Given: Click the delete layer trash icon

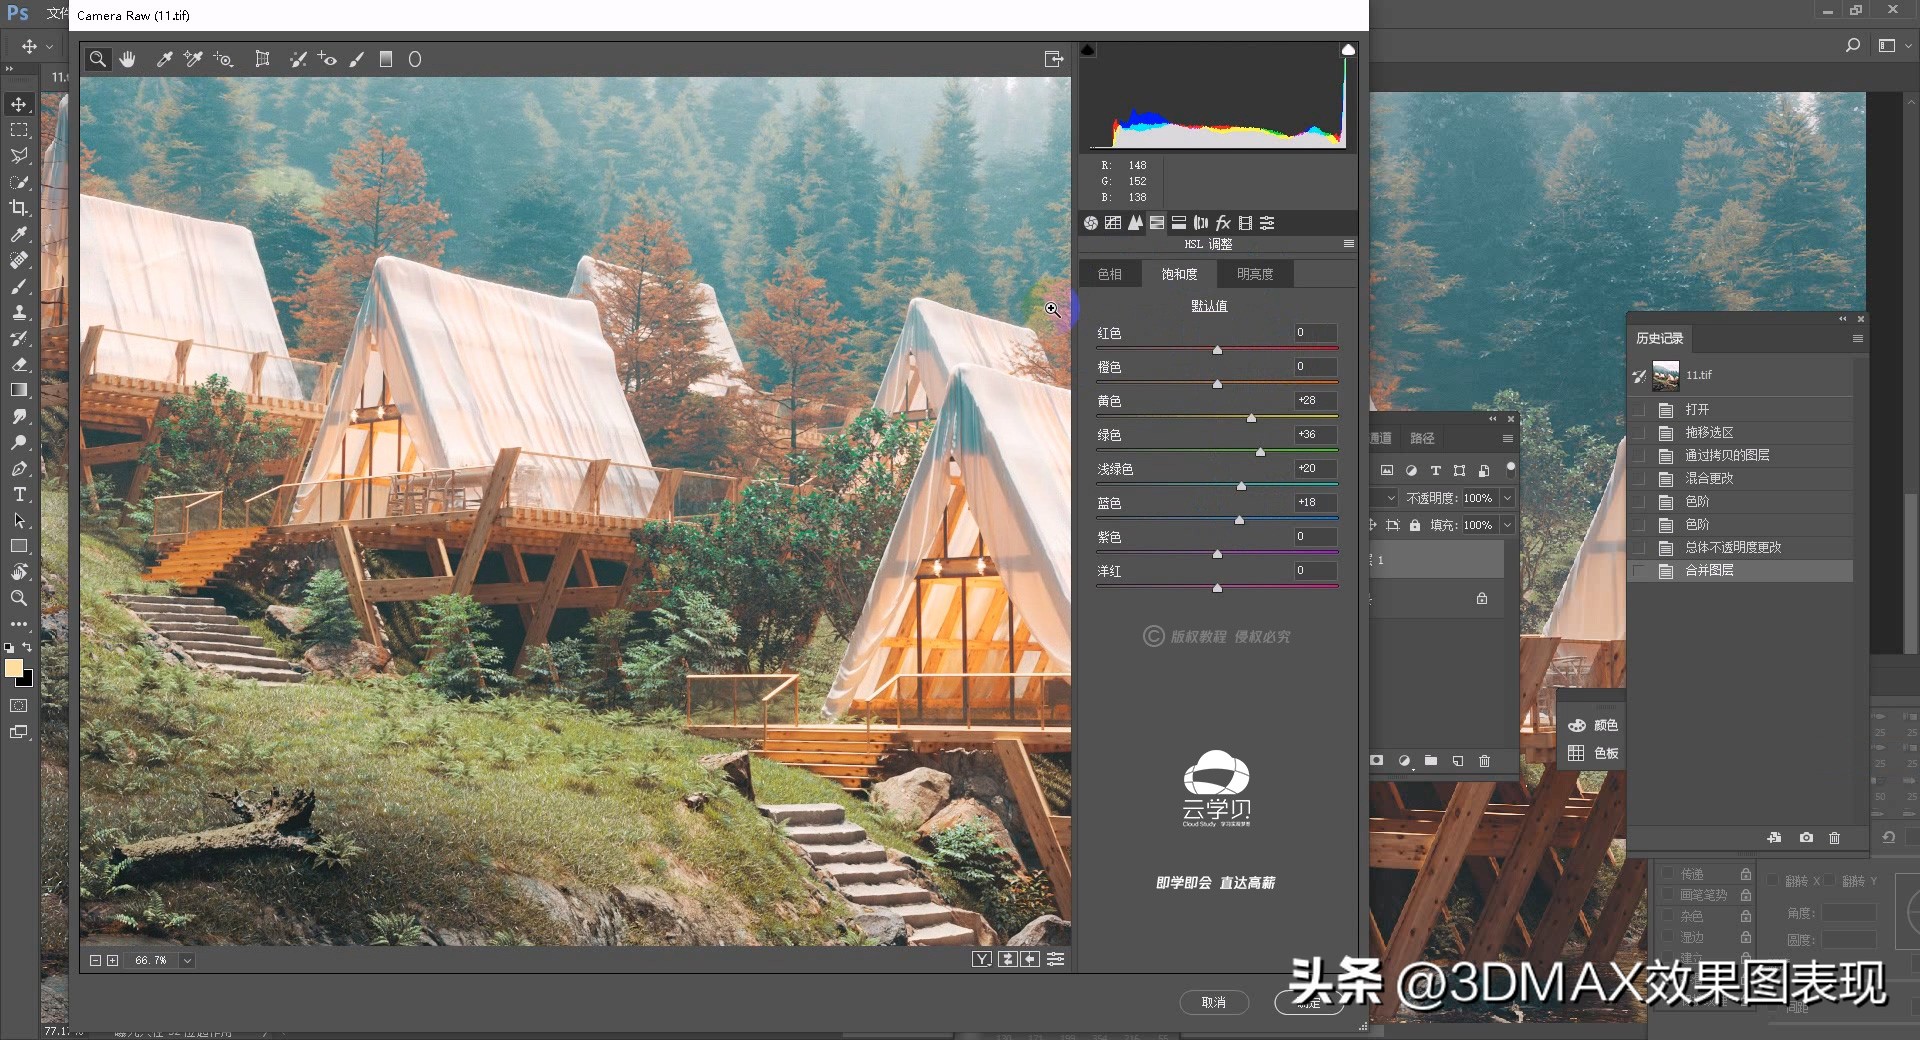Looking at the screenshot, I should [x=1484, y=761].
